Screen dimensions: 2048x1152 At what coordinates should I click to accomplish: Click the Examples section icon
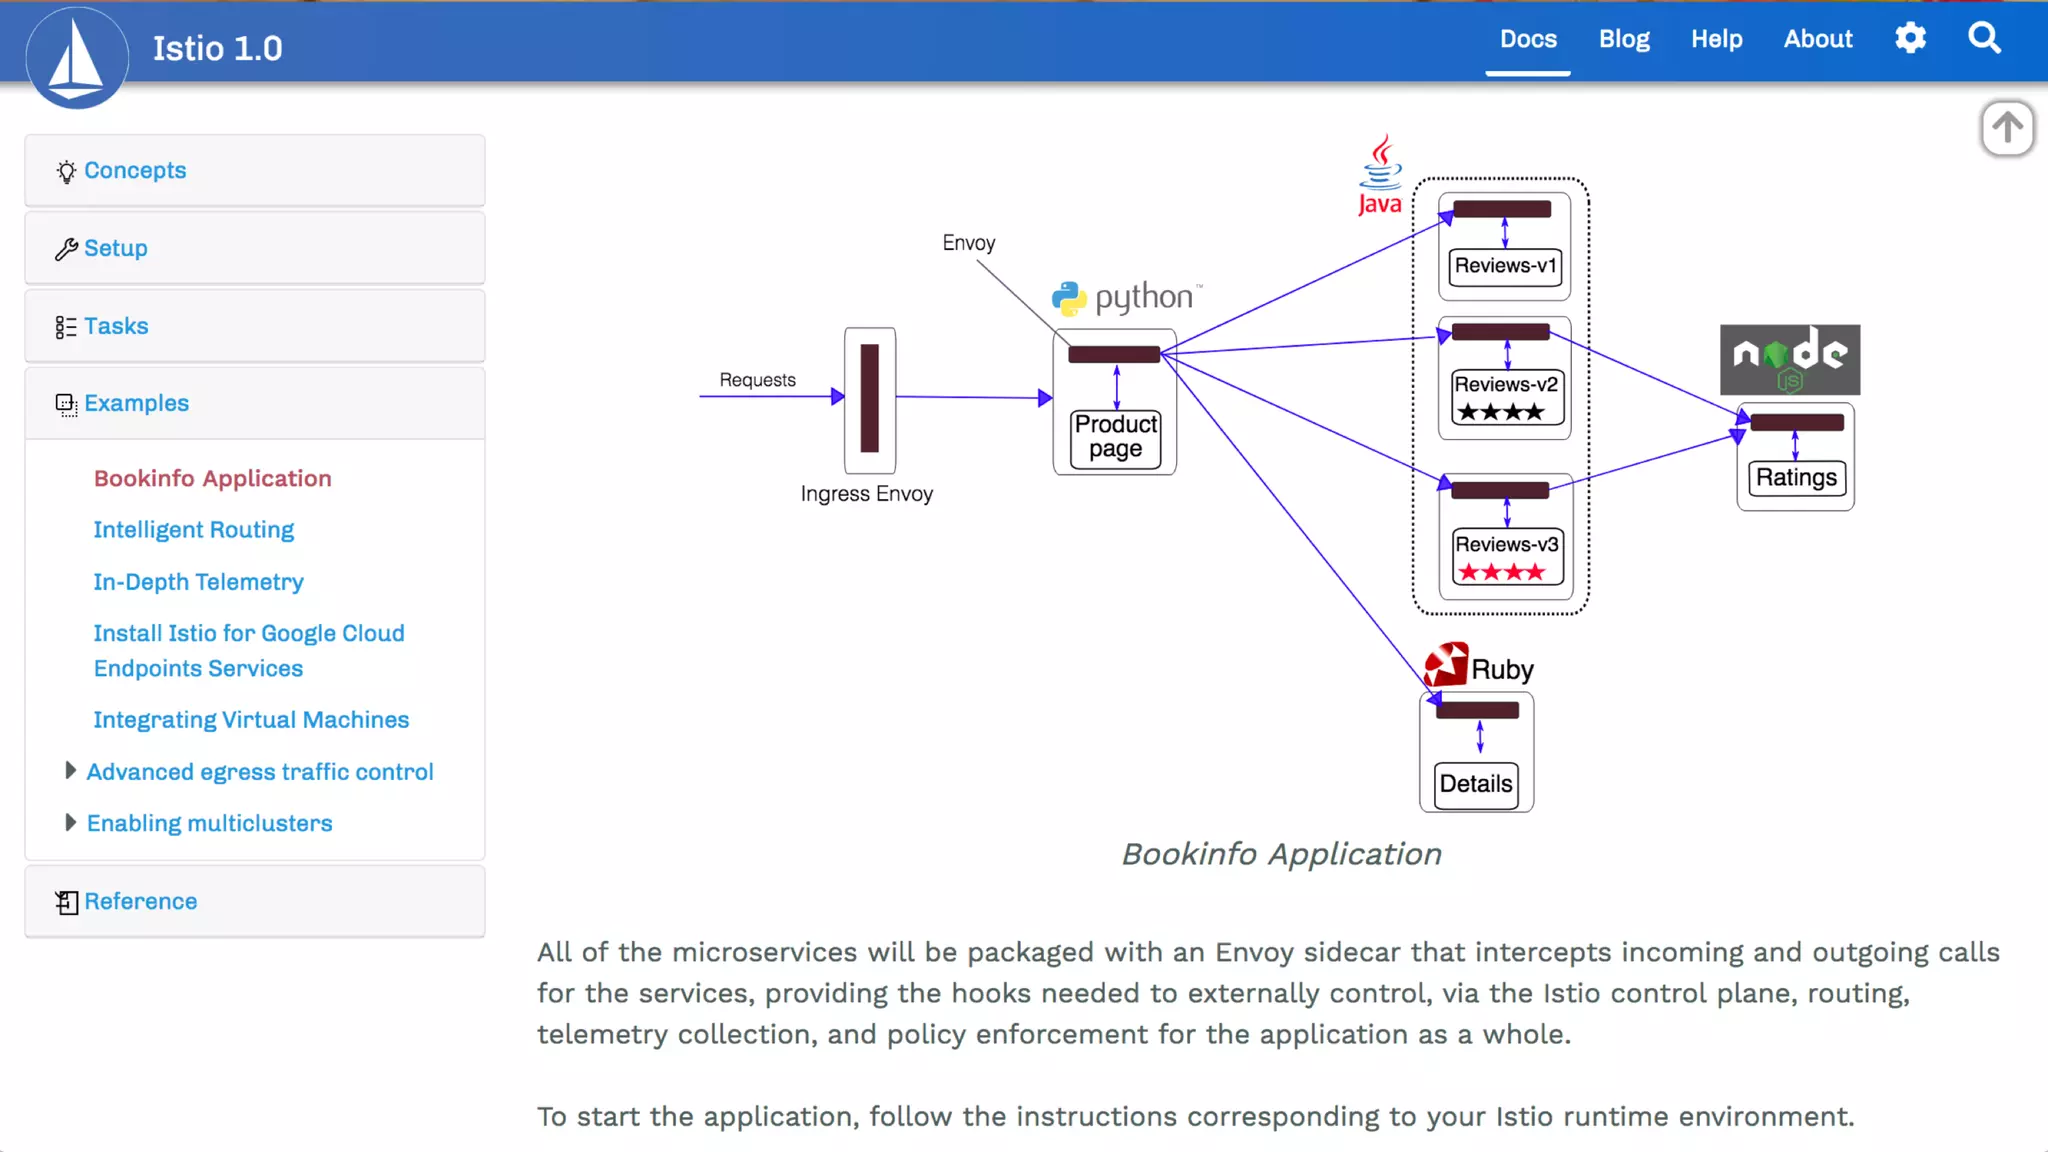66,404
